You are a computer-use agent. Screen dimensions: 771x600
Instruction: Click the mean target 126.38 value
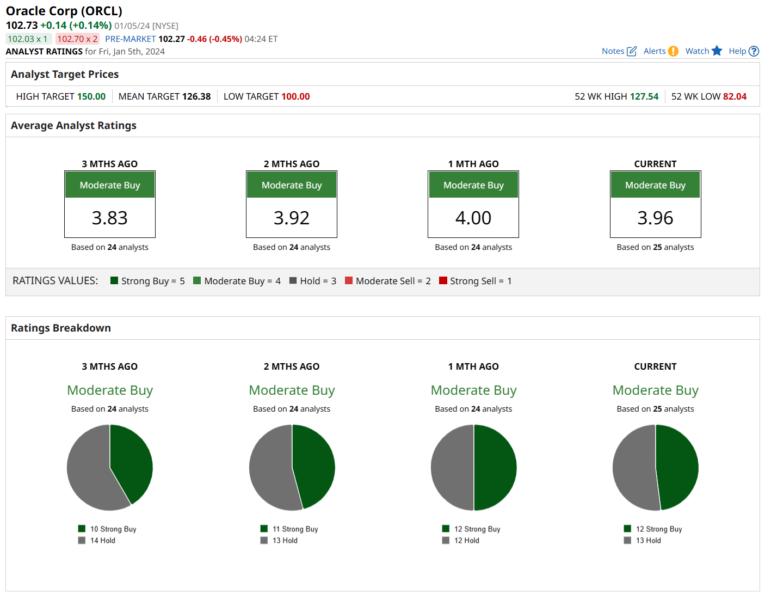[x=196, y=96]
